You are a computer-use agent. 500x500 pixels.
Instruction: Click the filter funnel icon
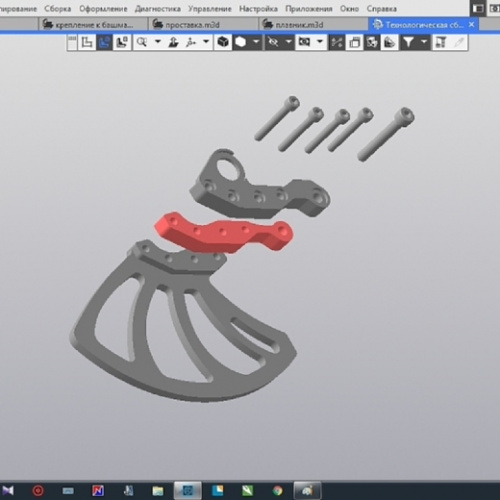tap(408, 42)
